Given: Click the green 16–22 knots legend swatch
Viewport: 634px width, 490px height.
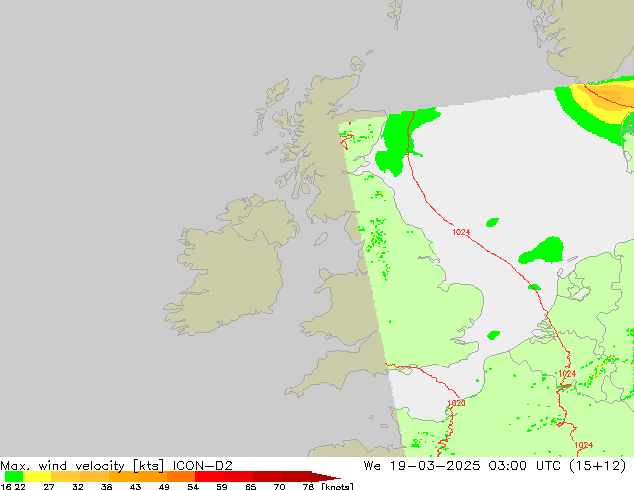Looking at the screenshot, I should pos(14,477).
